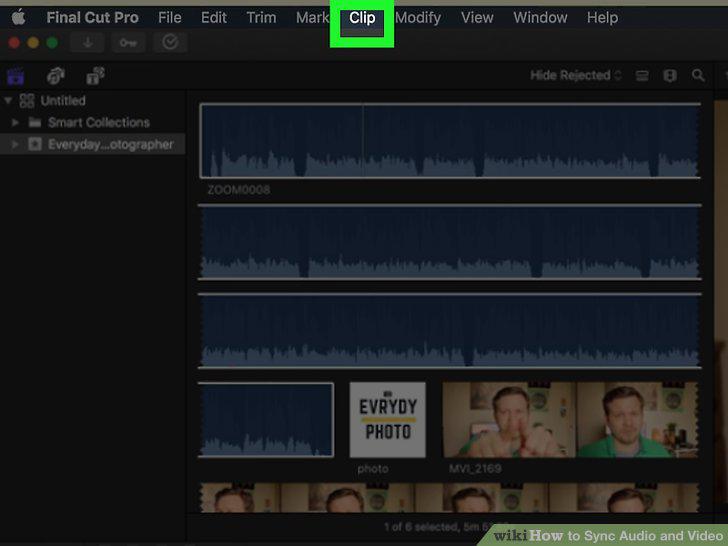728x546 pixels.
Task: Click the Background Tasks checkmark button
Action: (170, 43)
